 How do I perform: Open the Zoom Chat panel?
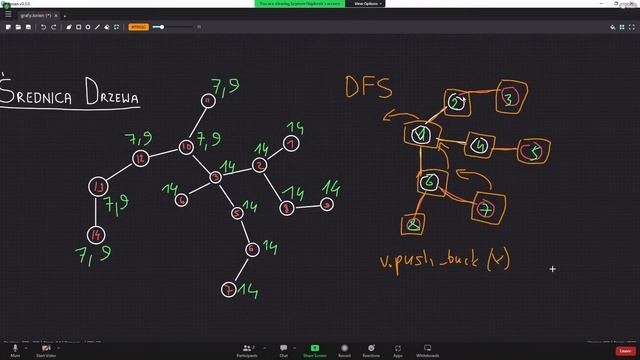tap(283, 351)
